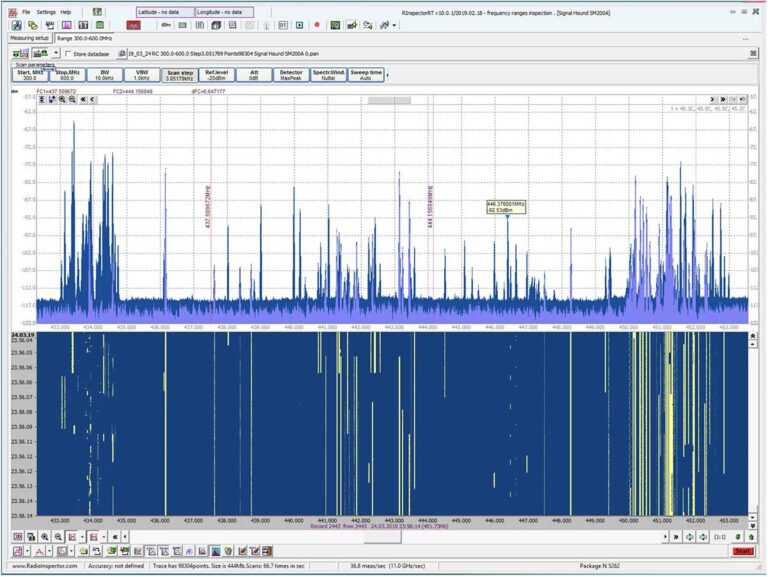Zoom in using spectrum magnifier plus icon
Screen dimensions: 768x577
62,99
